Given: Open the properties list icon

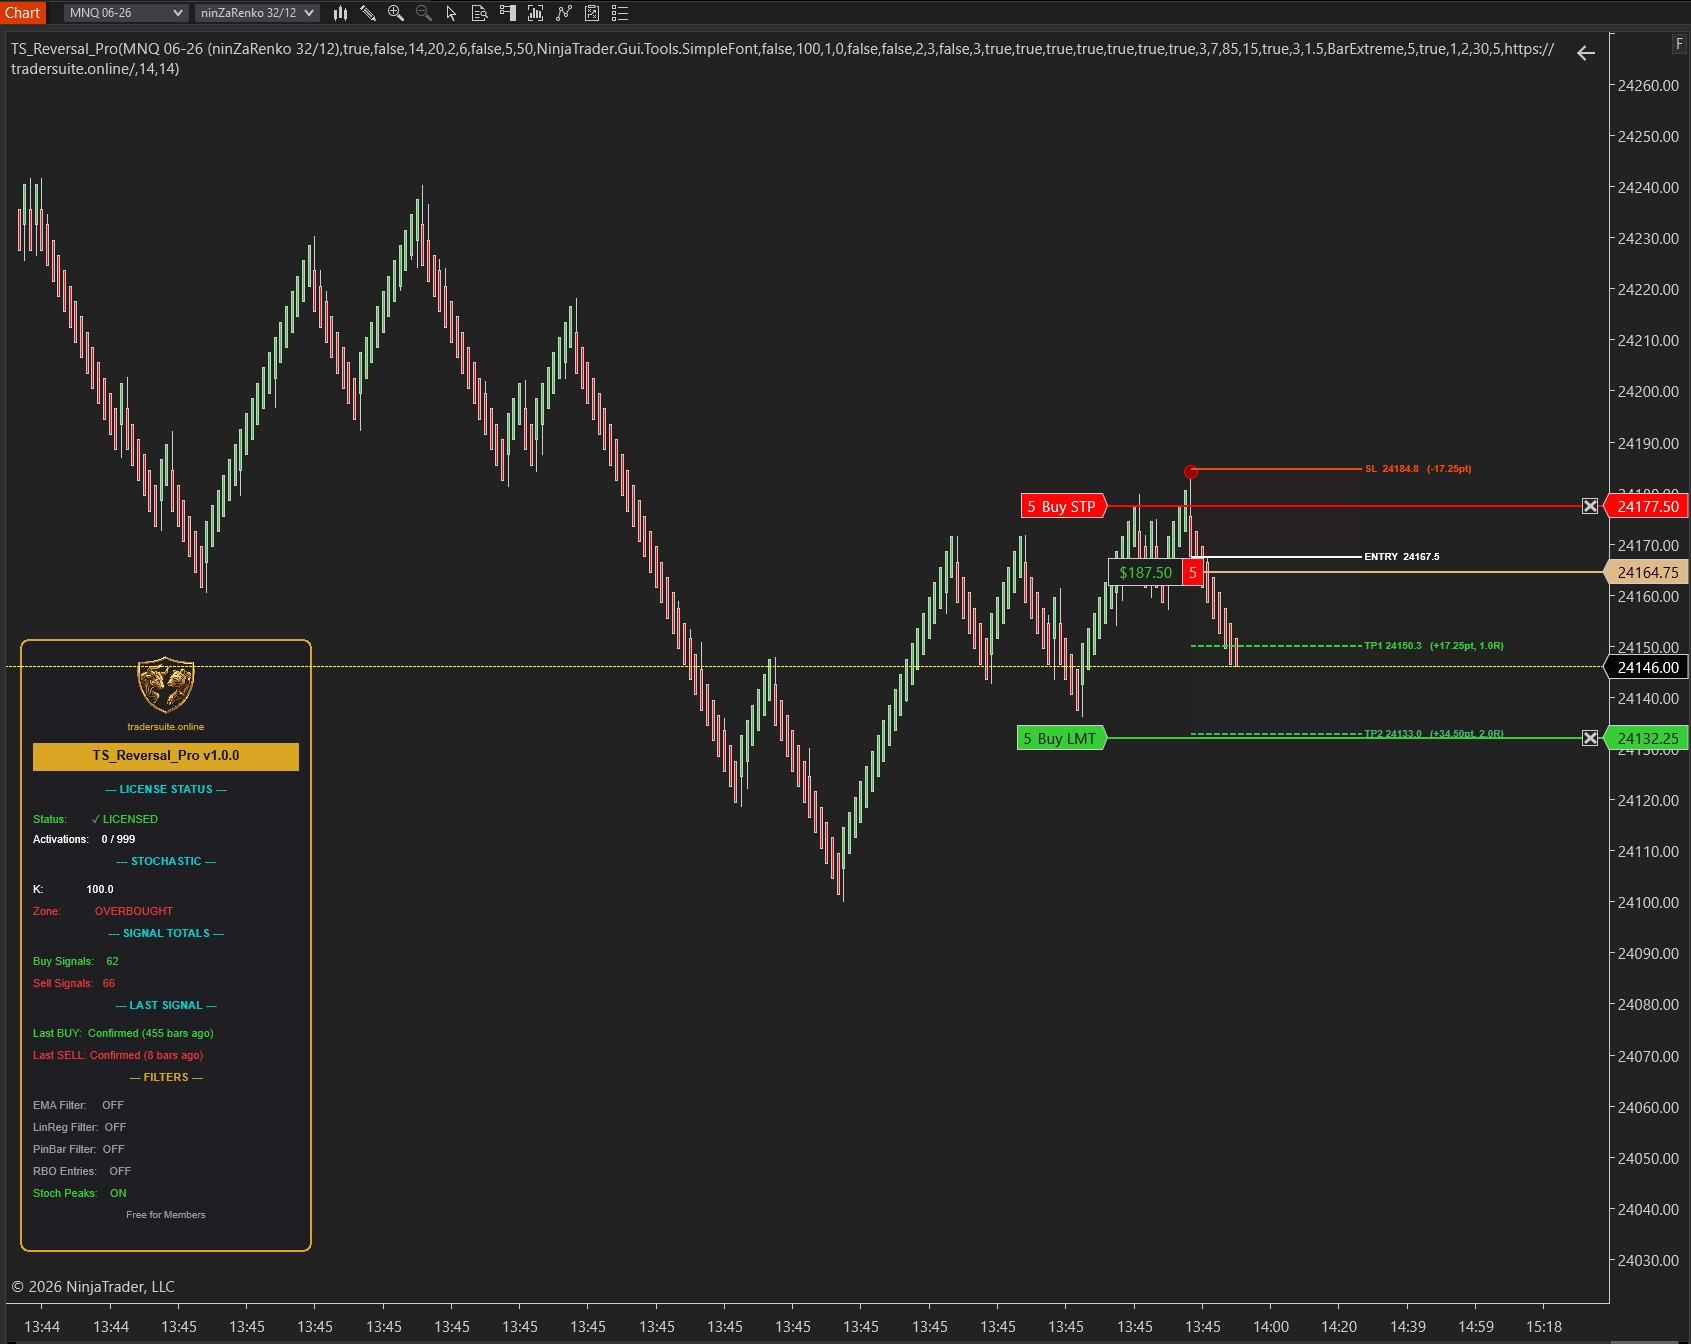Looking at the screenshot, I should point(620,13).
